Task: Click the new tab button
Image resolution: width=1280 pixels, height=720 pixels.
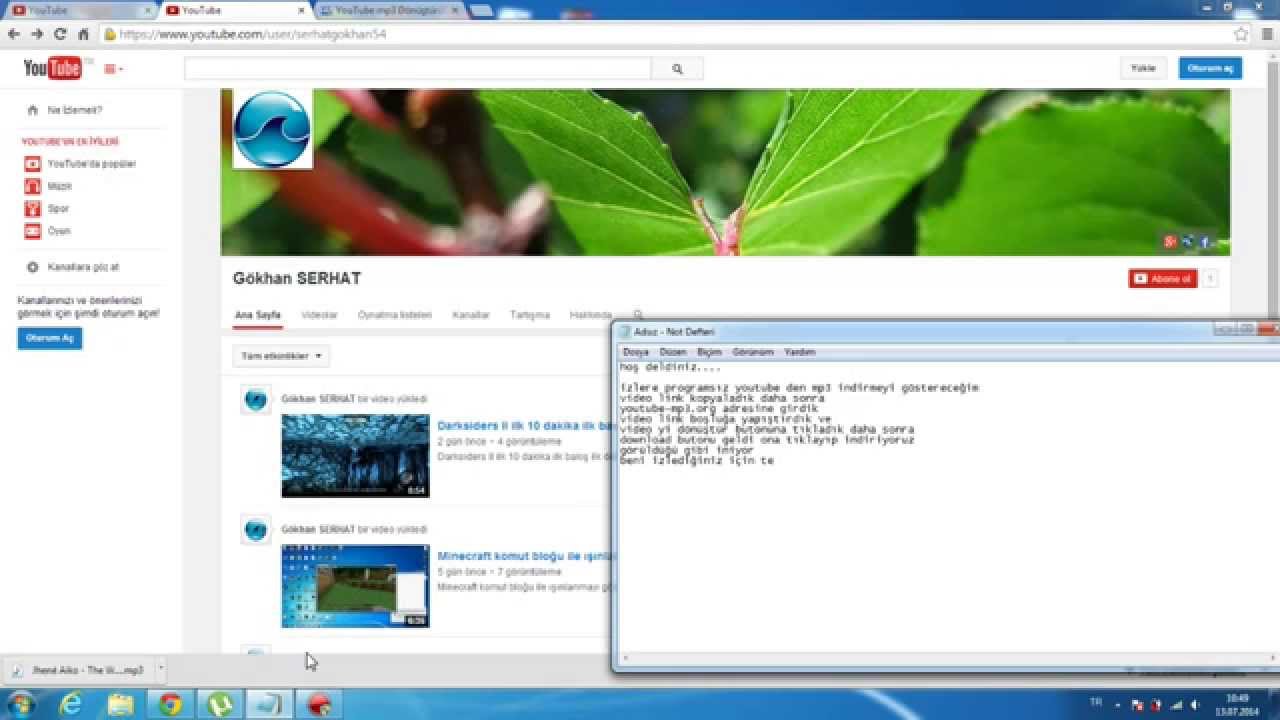Action: point(482,11)
